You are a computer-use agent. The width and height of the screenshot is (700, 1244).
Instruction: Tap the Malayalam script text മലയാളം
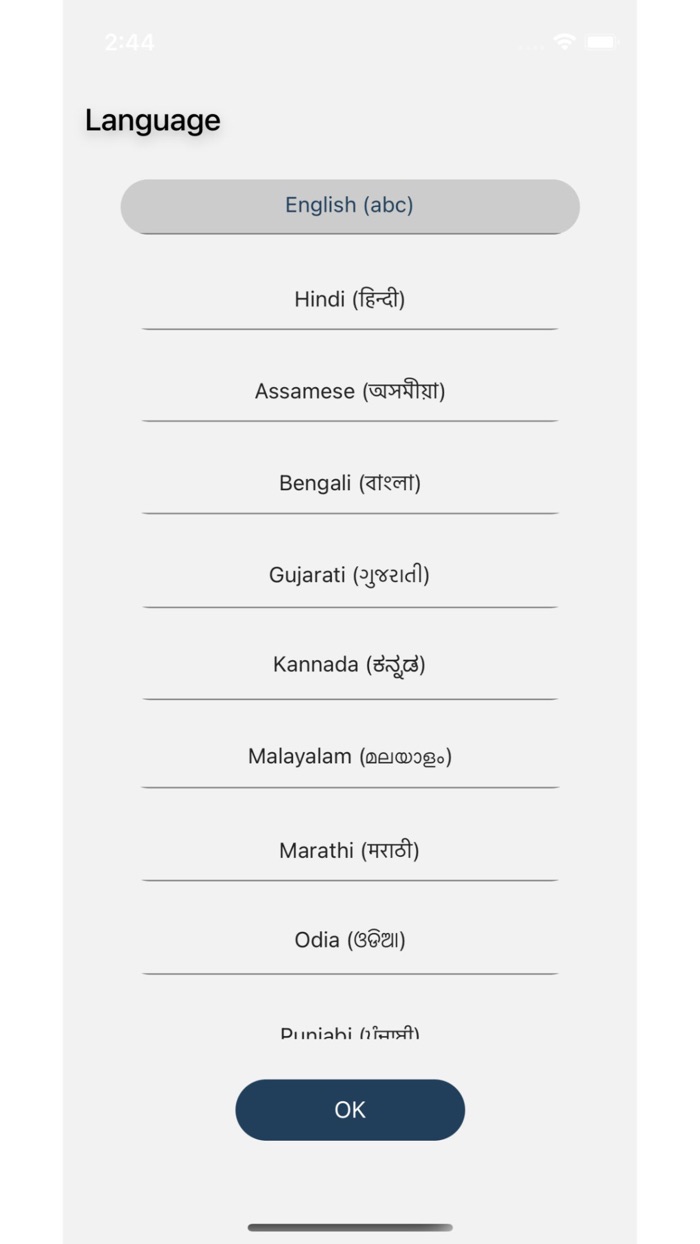pos(405,757)
